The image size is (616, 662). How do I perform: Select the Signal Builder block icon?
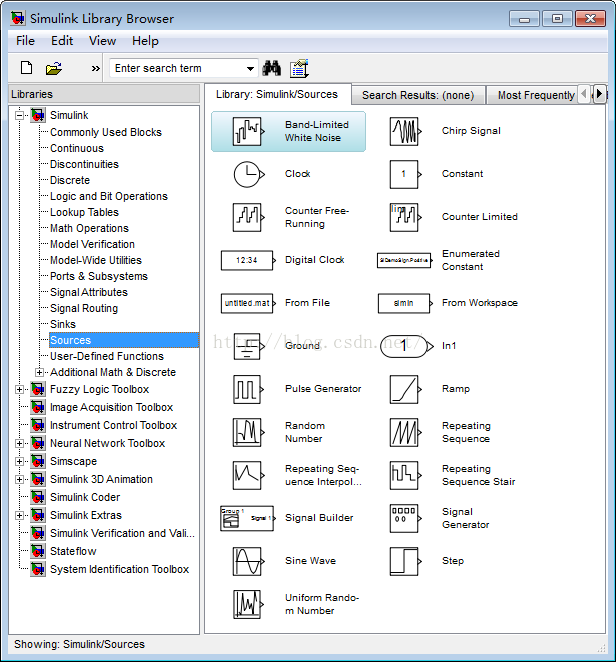coord(248,518)
